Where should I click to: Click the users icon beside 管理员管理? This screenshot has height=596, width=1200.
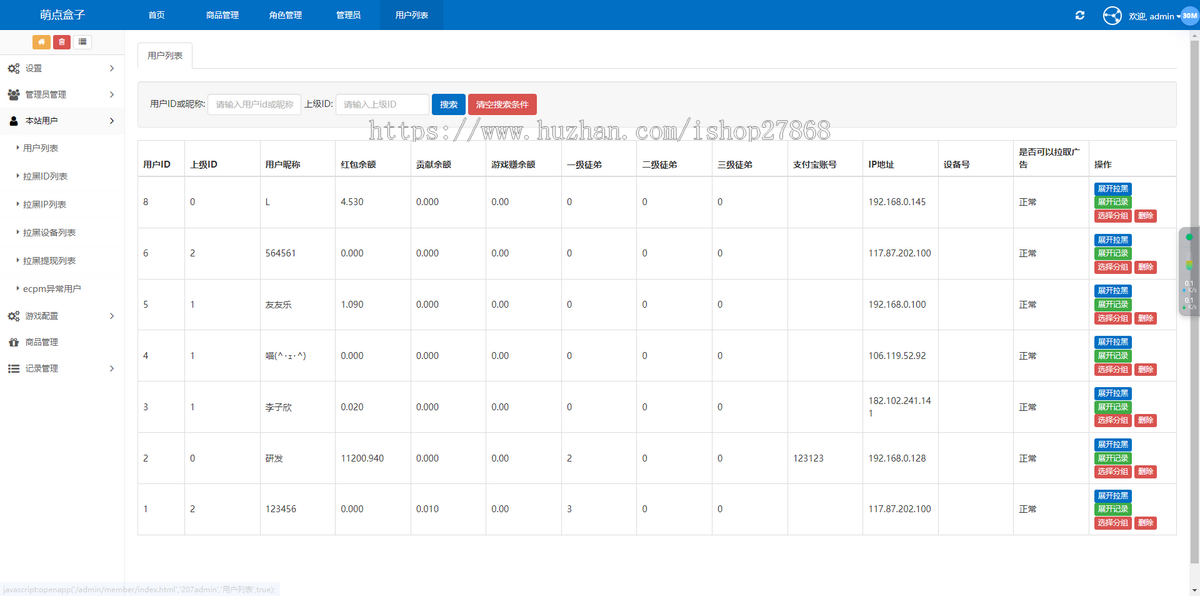coord(14,95)
